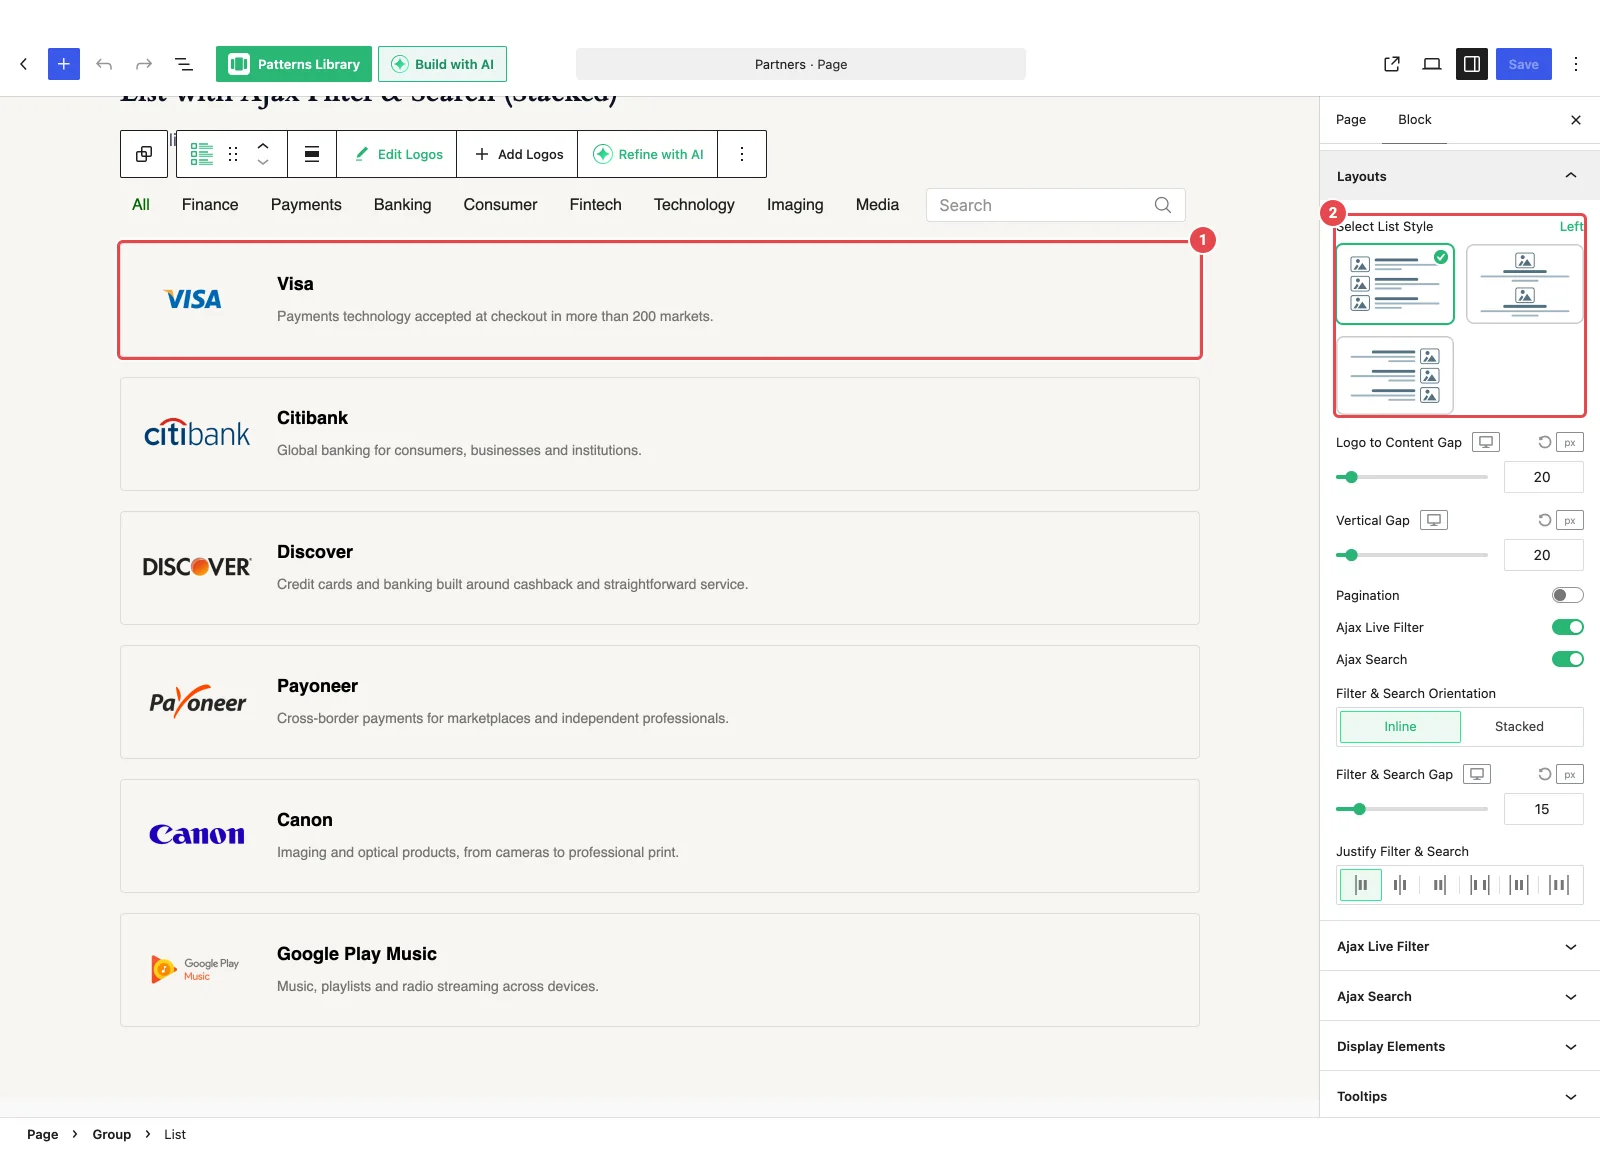
Task: Filter the logos by Fintech category
Action: [596, 205]
